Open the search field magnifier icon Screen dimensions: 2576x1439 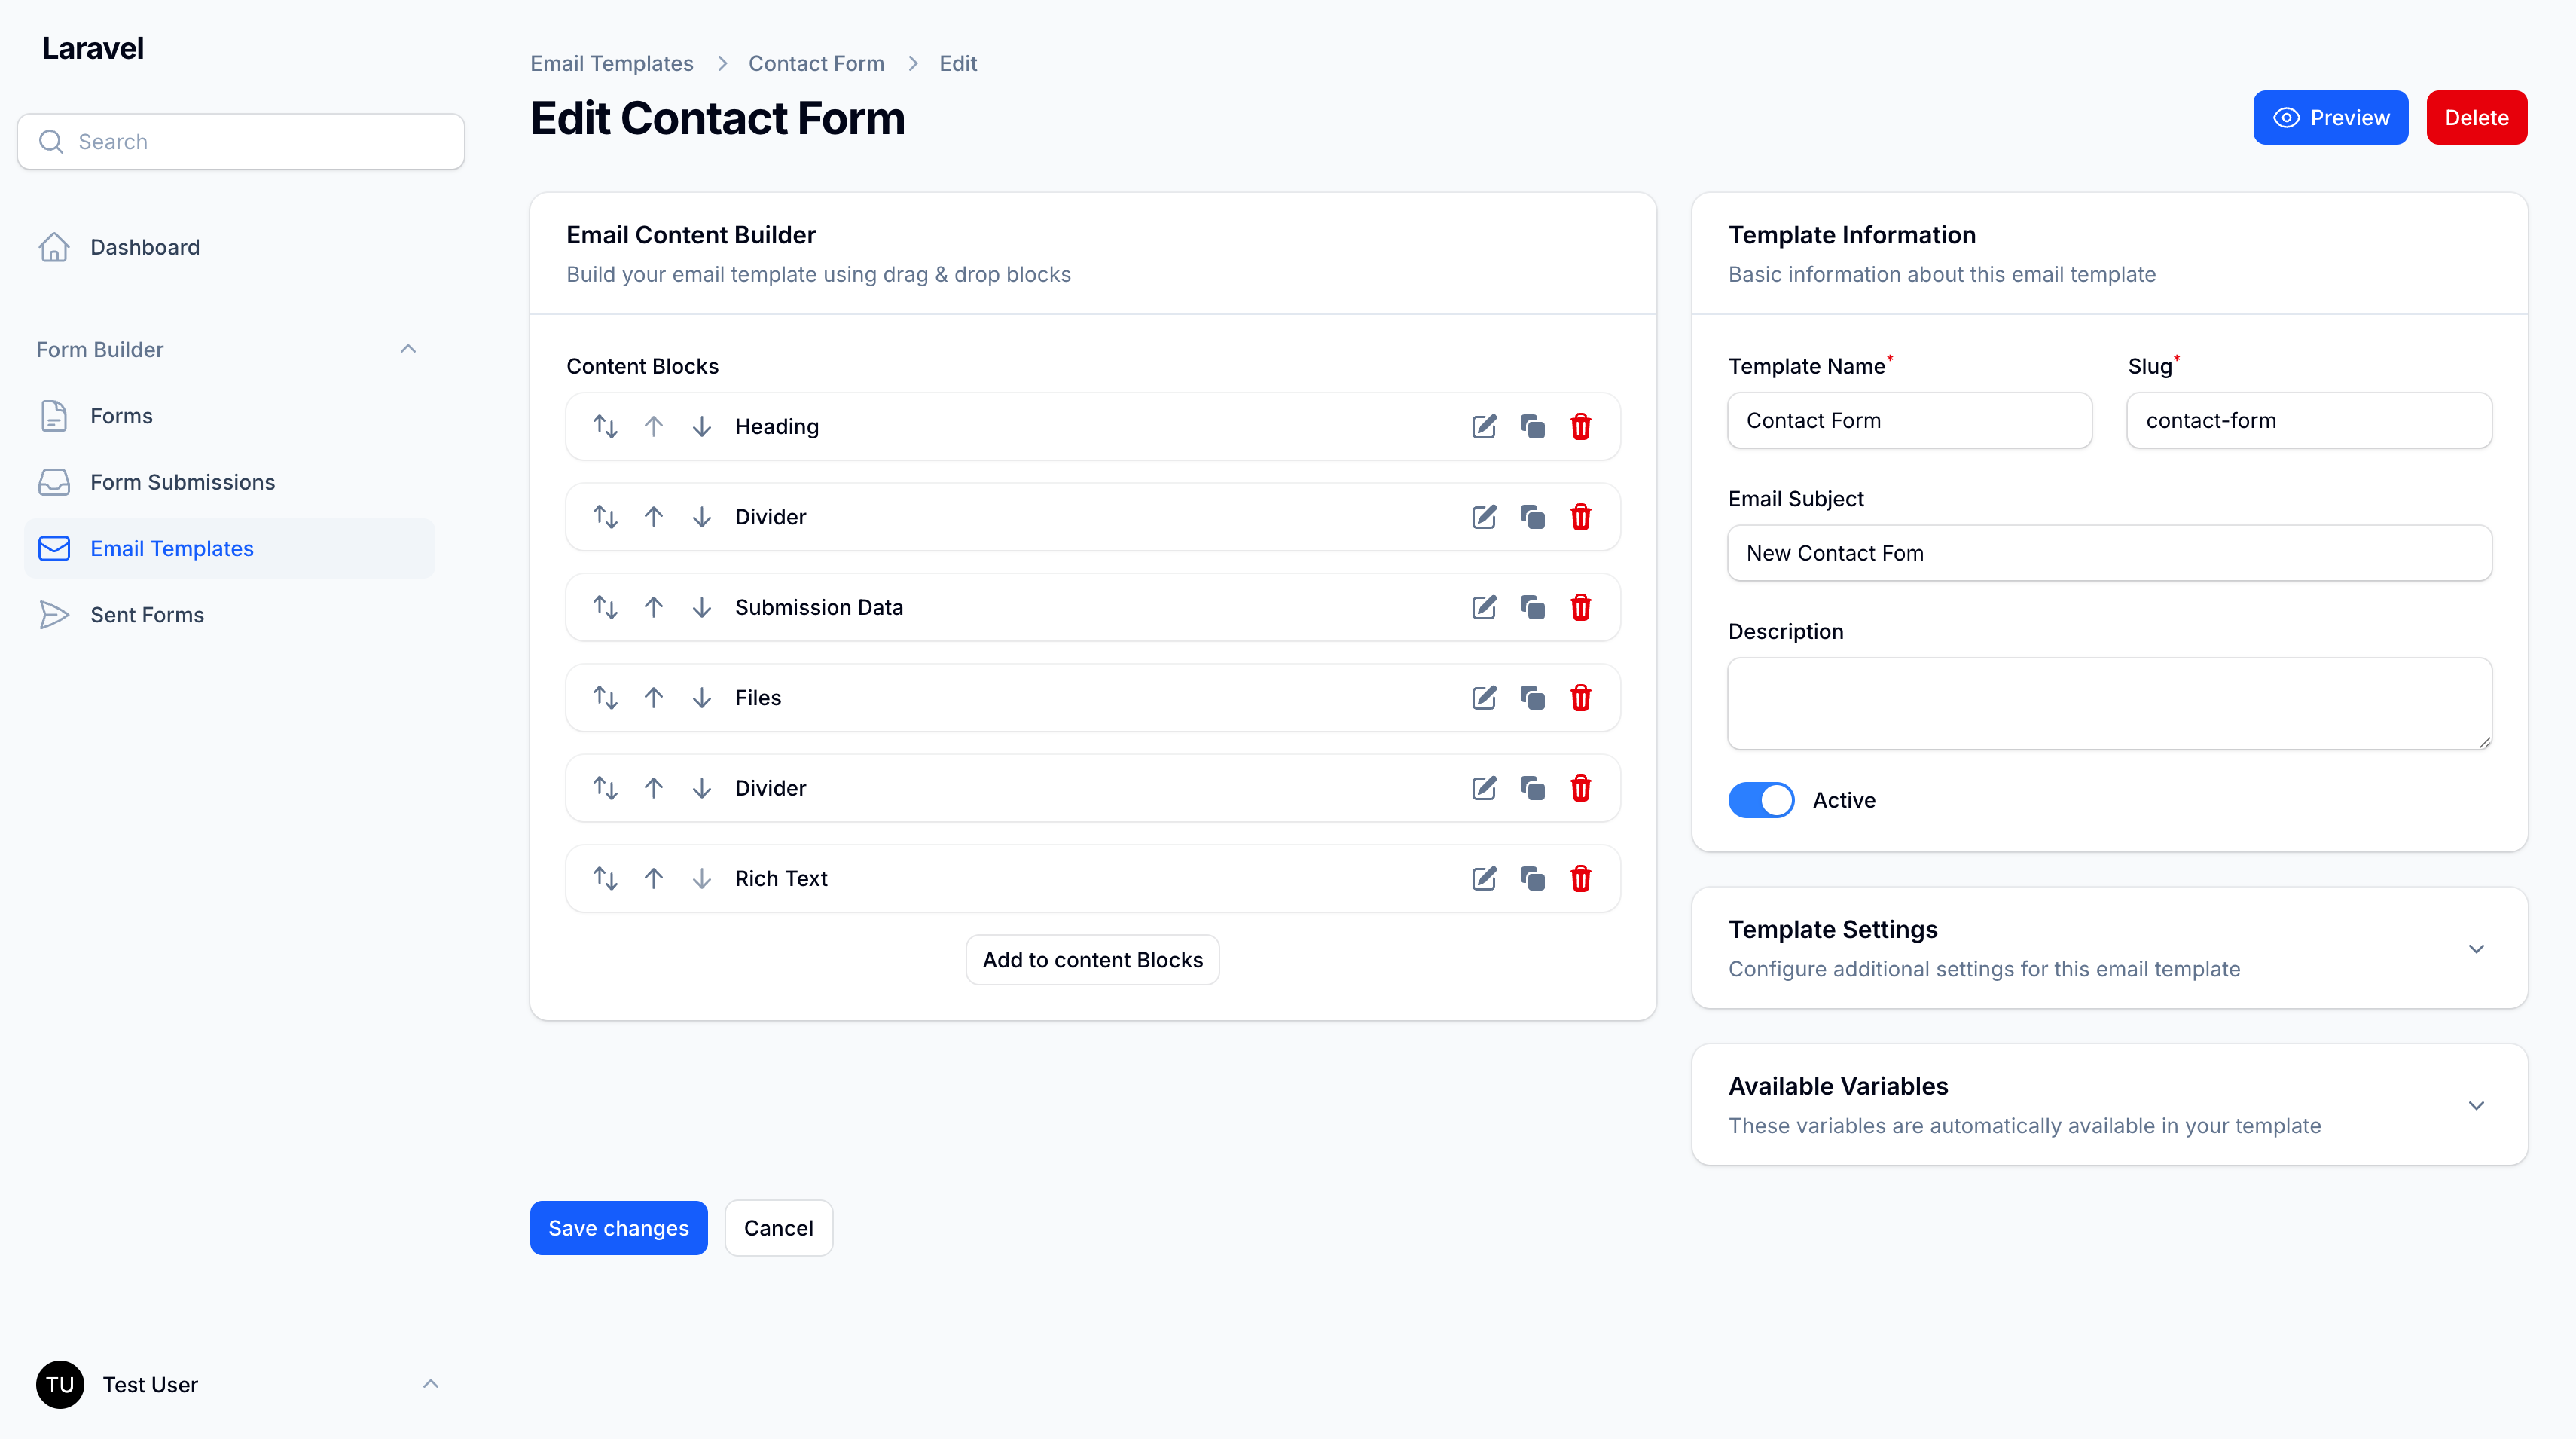51,141
